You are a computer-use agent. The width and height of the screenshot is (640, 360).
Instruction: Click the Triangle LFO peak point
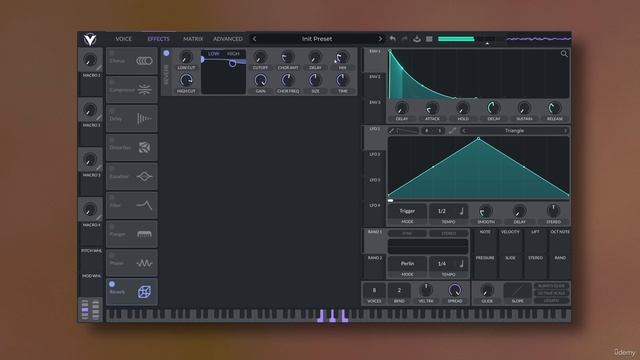click(x=479, y=139)
